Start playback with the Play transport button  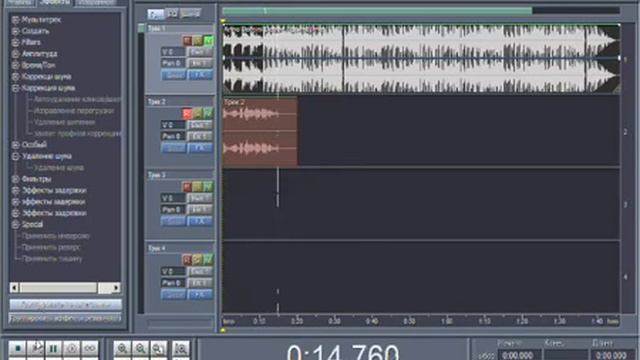coord(36,349)
